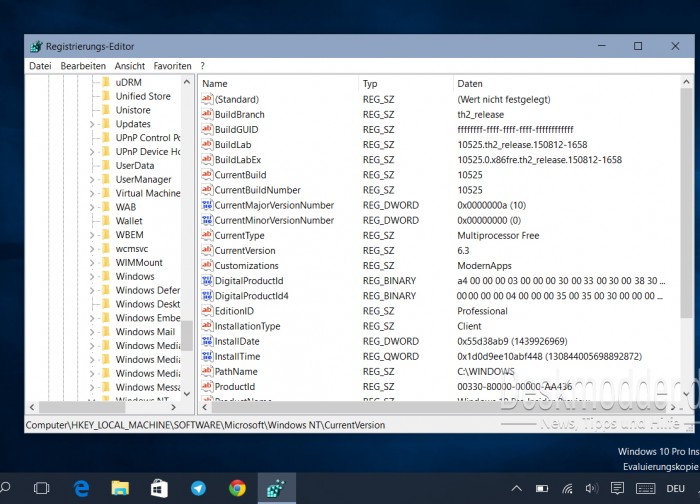Screen dimensions: 700x504
Task: Select the (Standard) value row
Action: coord(440,99)
